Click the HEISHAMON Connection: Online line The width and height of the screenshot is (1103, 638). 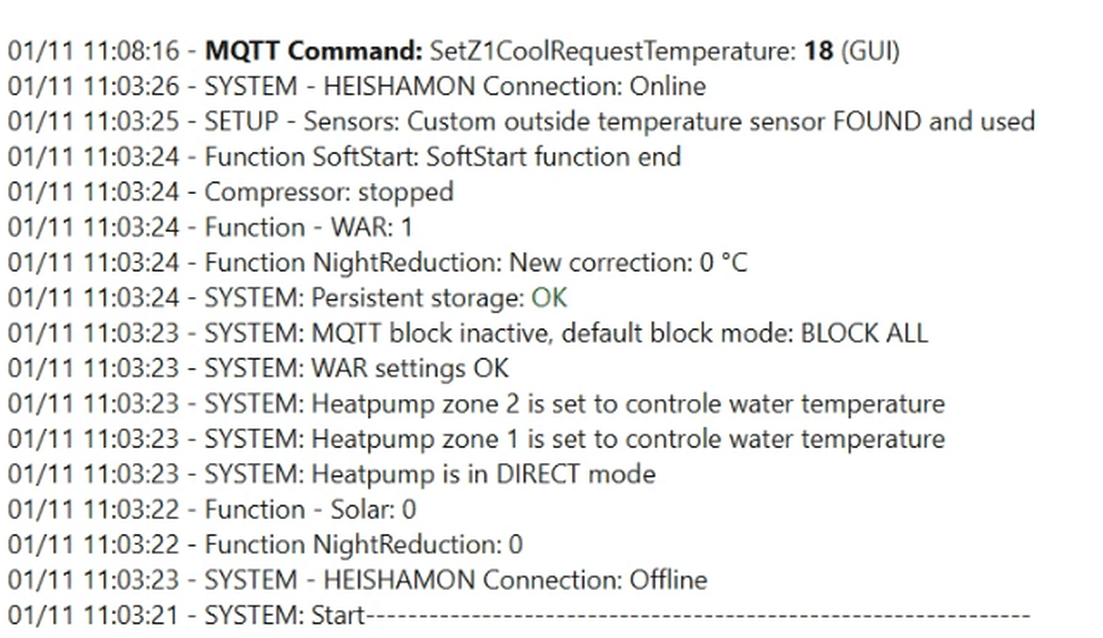[x=357, y=87]
